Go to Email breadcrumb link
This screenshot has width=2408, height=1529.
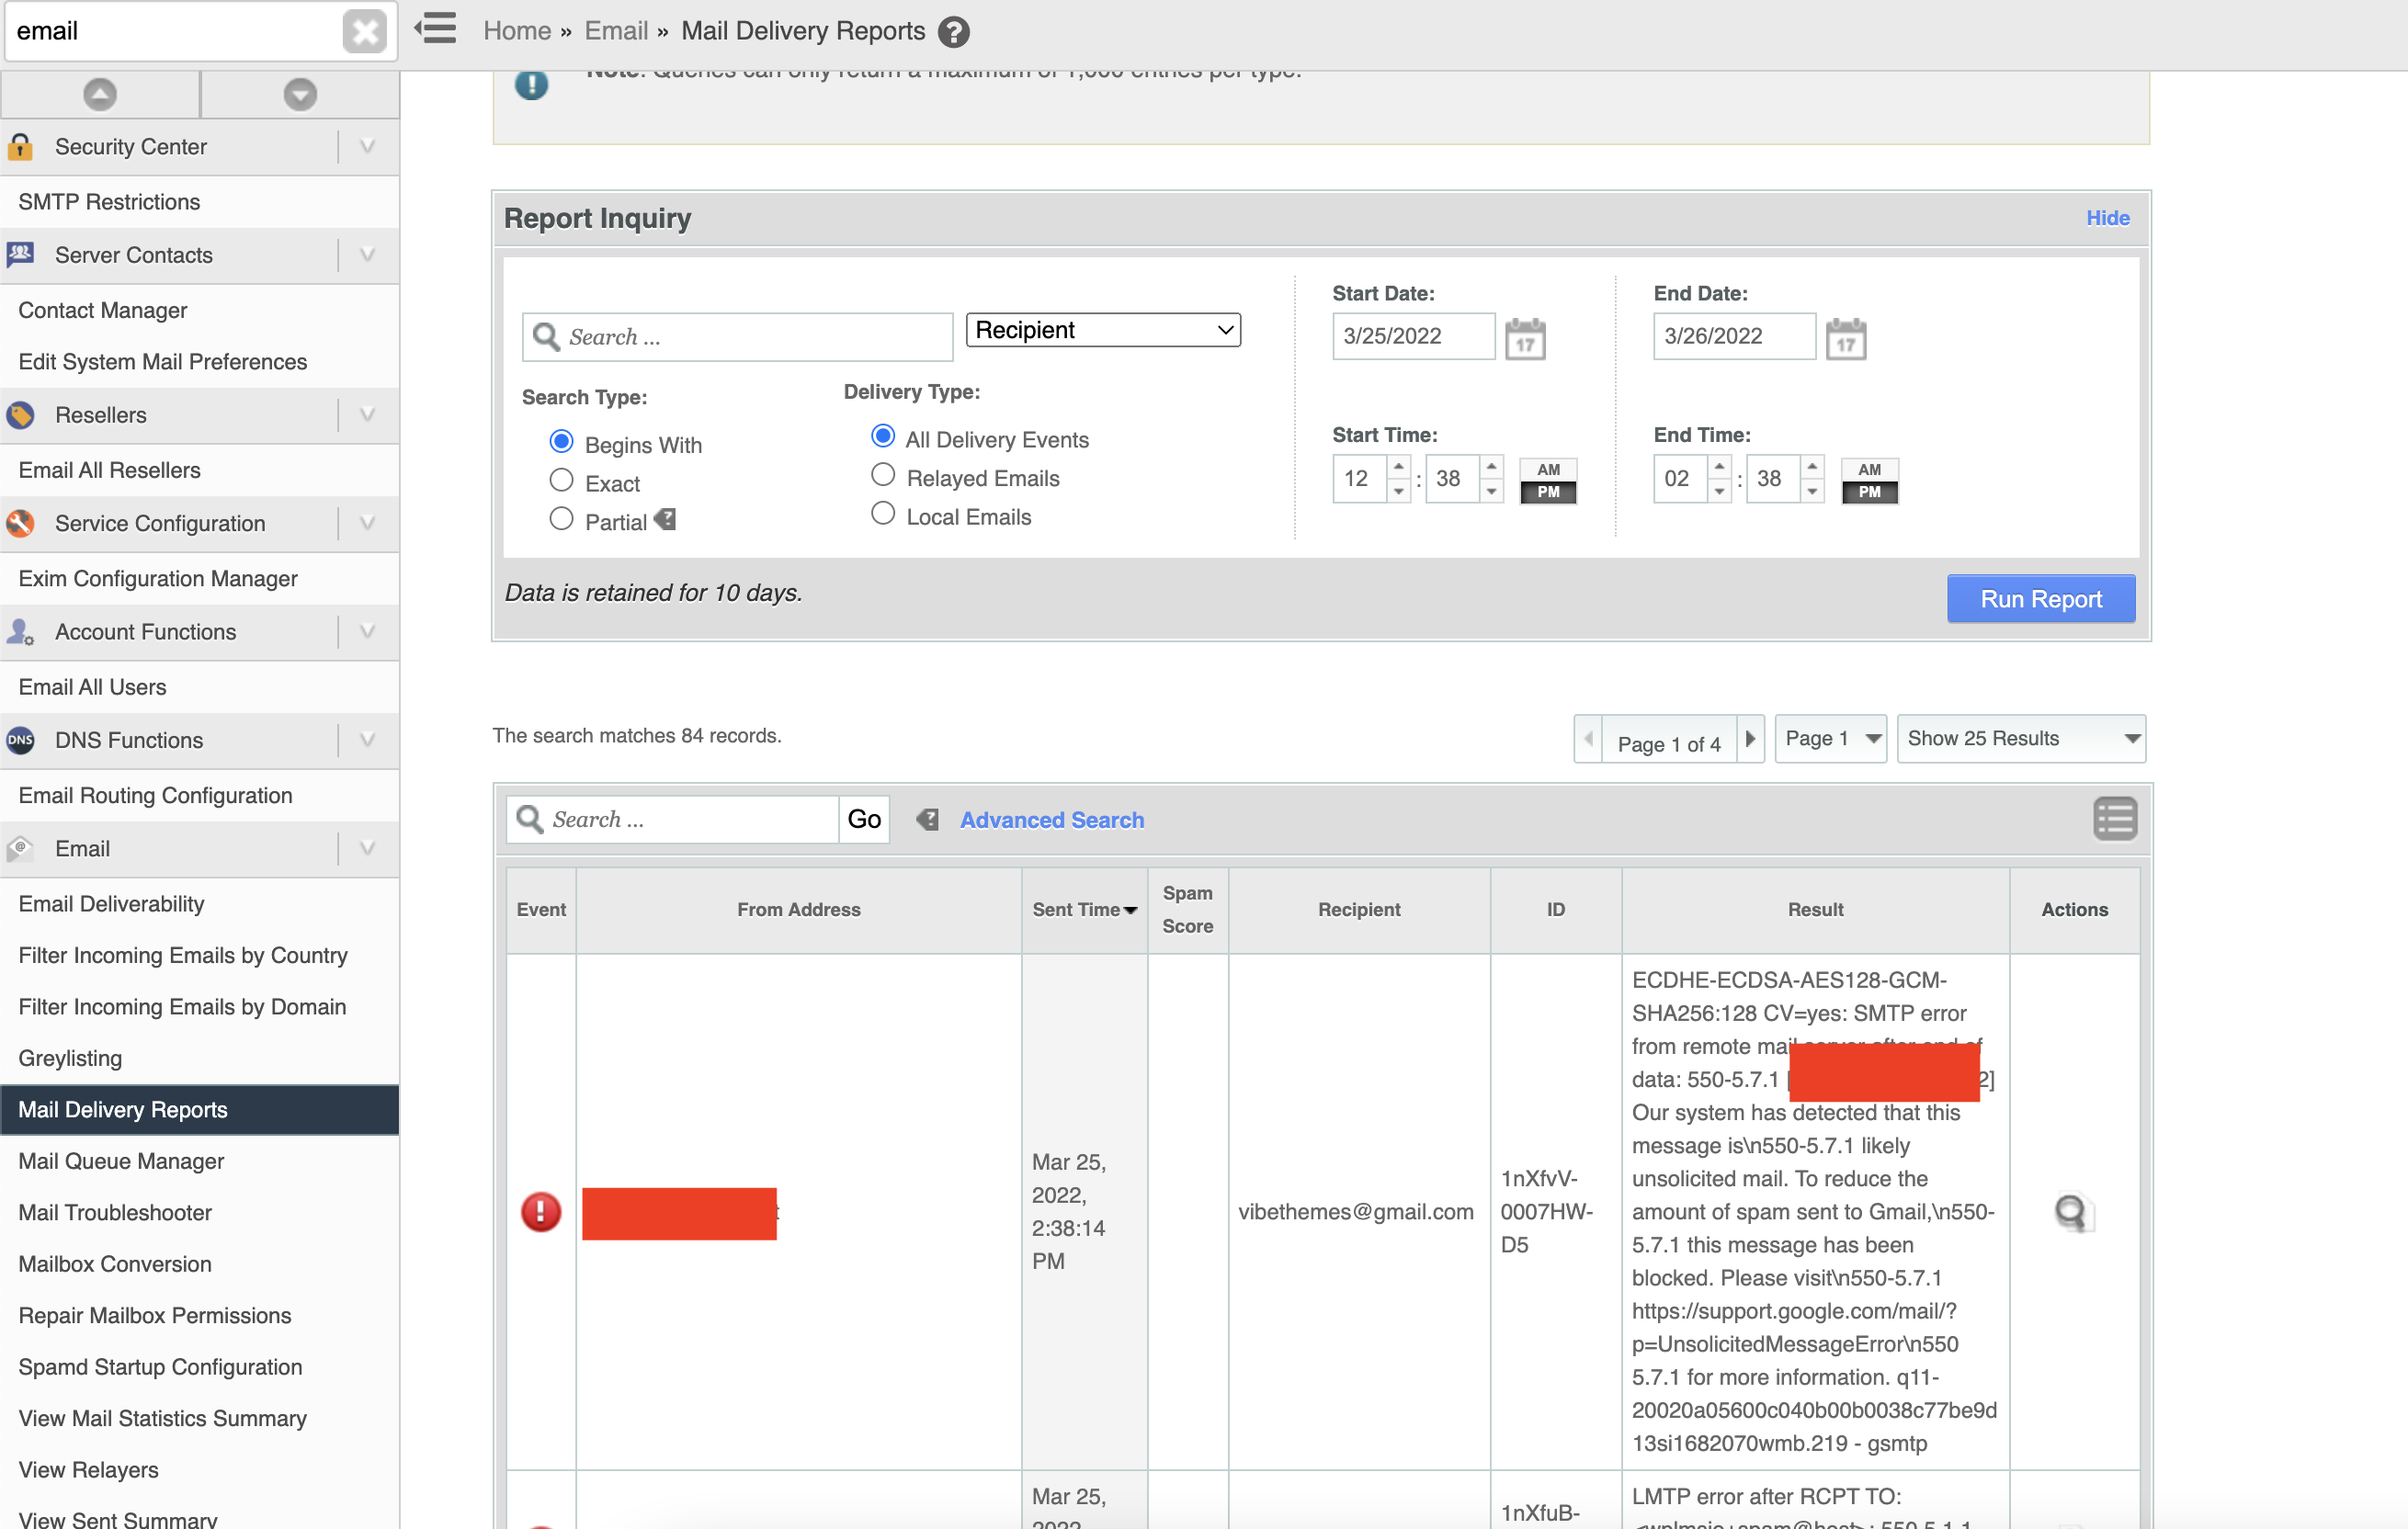coord(616,31)
